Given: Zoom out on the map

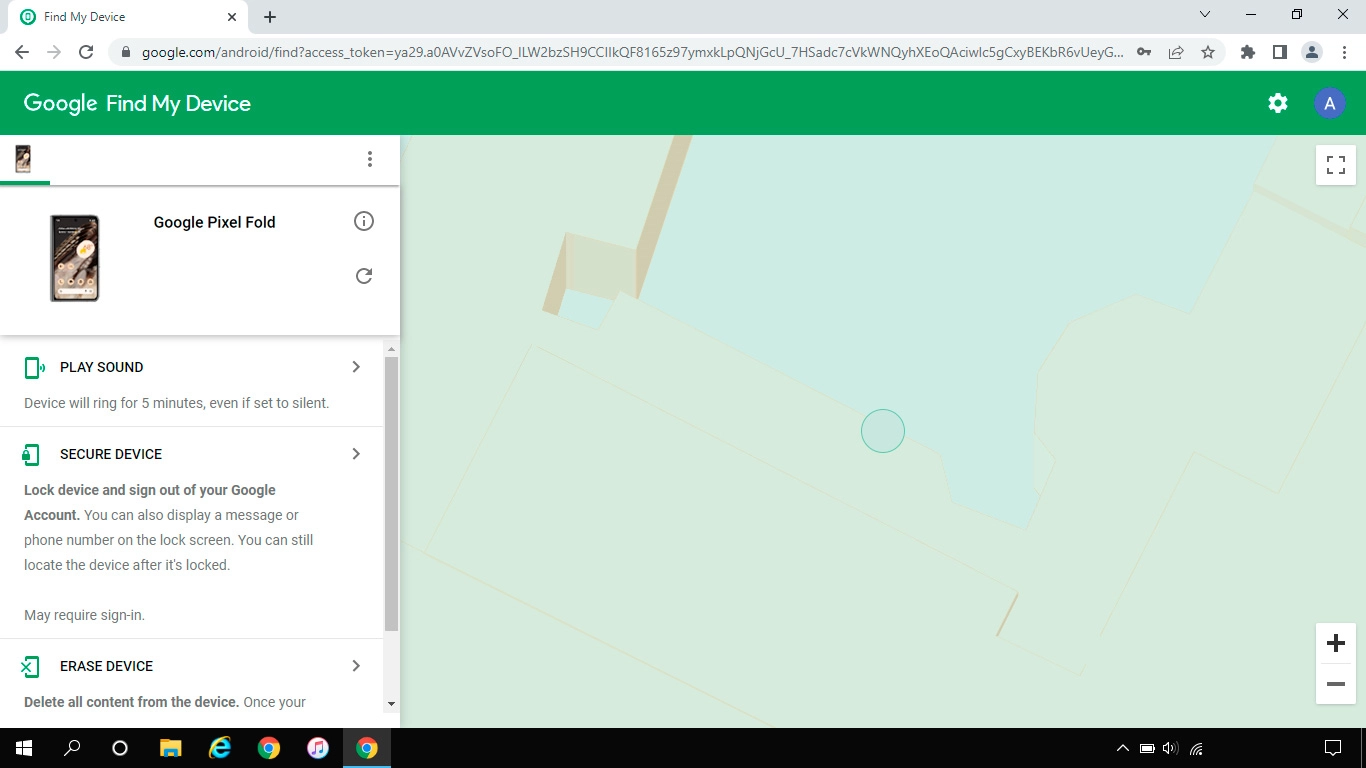Looking at the screenshot, I should pyautogui.click(x=1335, y=684).
